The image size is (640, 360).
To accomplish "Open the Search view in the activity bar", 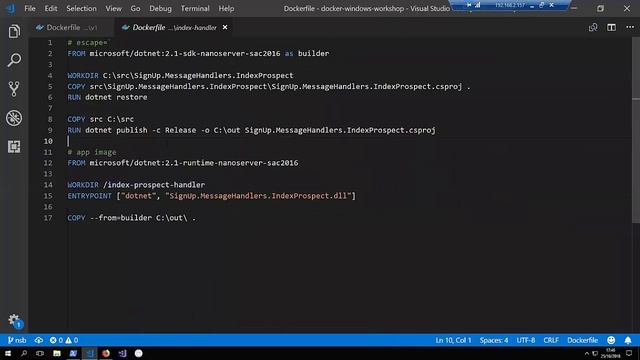I will click(14, 60).
